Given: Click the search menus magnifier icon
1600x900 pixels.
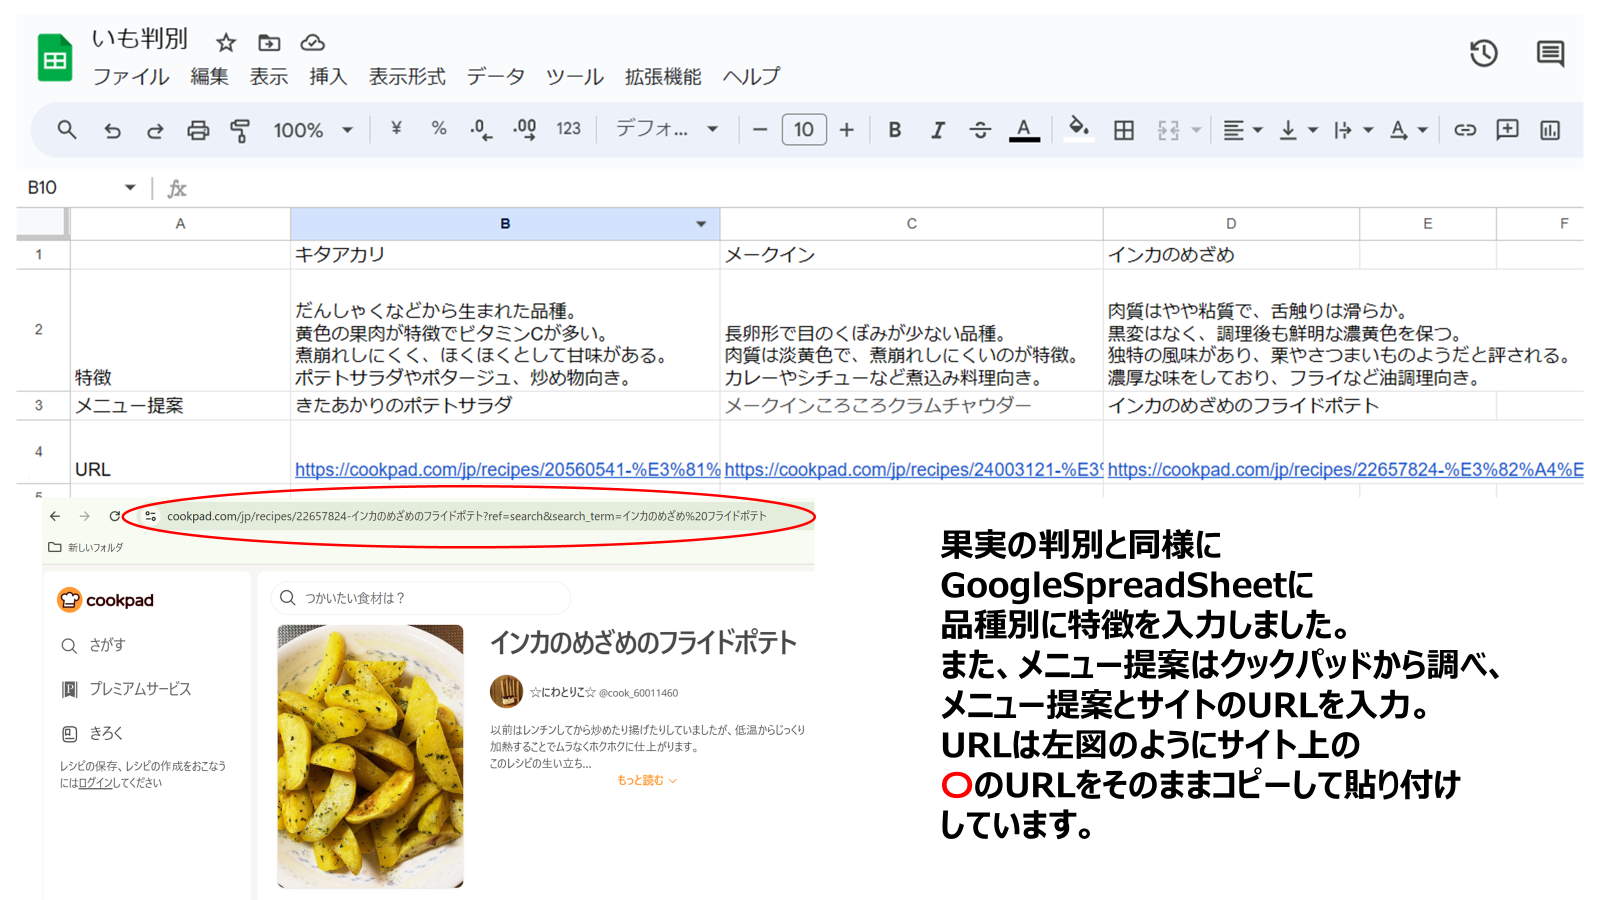Looking at the screenshot, I should [67, 129].
